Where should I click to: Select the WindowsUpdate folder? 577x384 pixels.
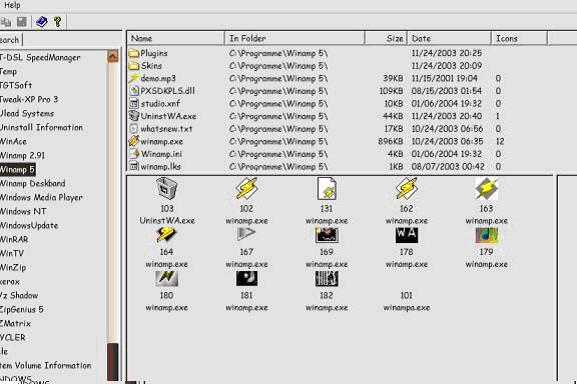pyautogui.click(x=29, y=225)
